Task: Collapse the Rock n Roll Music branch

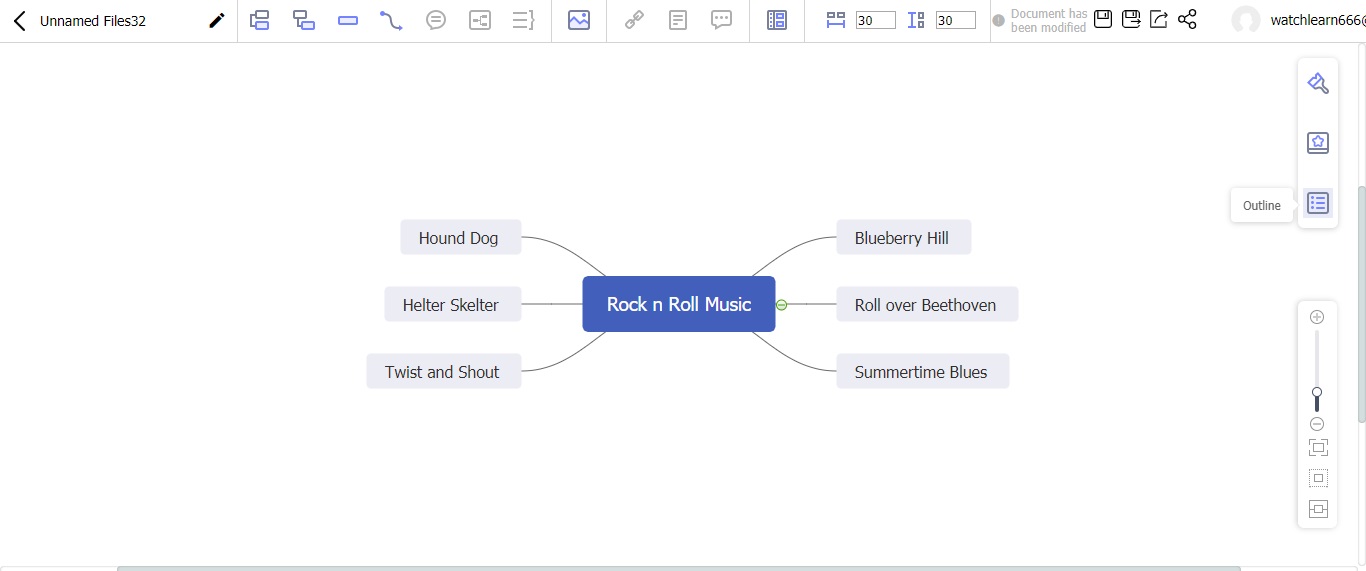Action: pos(782,305)
